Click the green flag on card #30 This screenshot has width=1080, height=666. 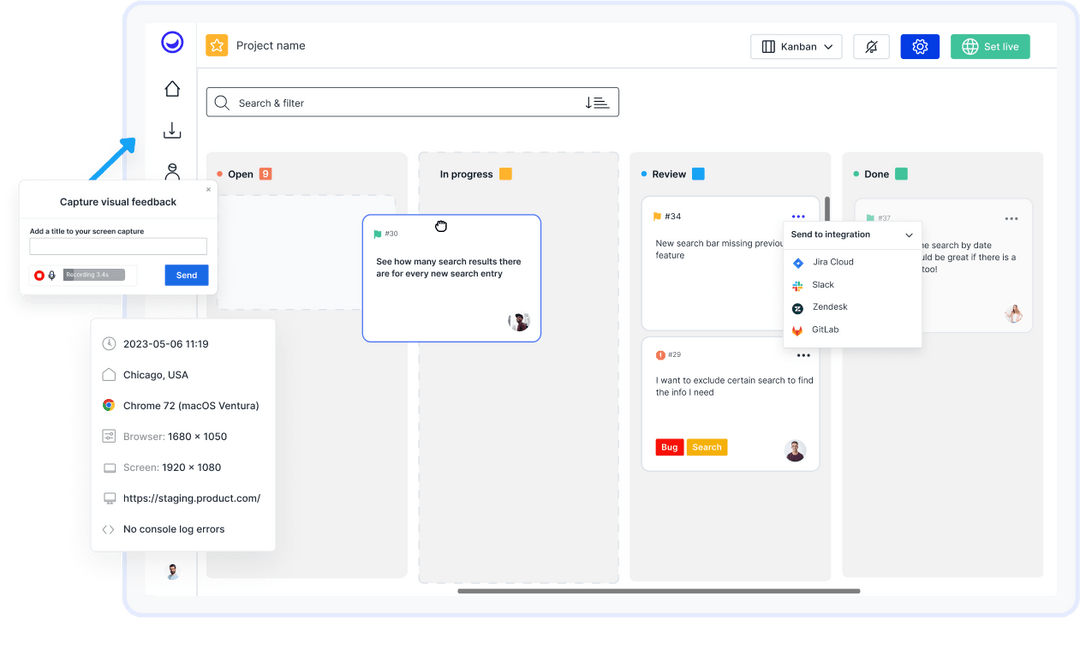pyautogui.click(x=377, y=234)
